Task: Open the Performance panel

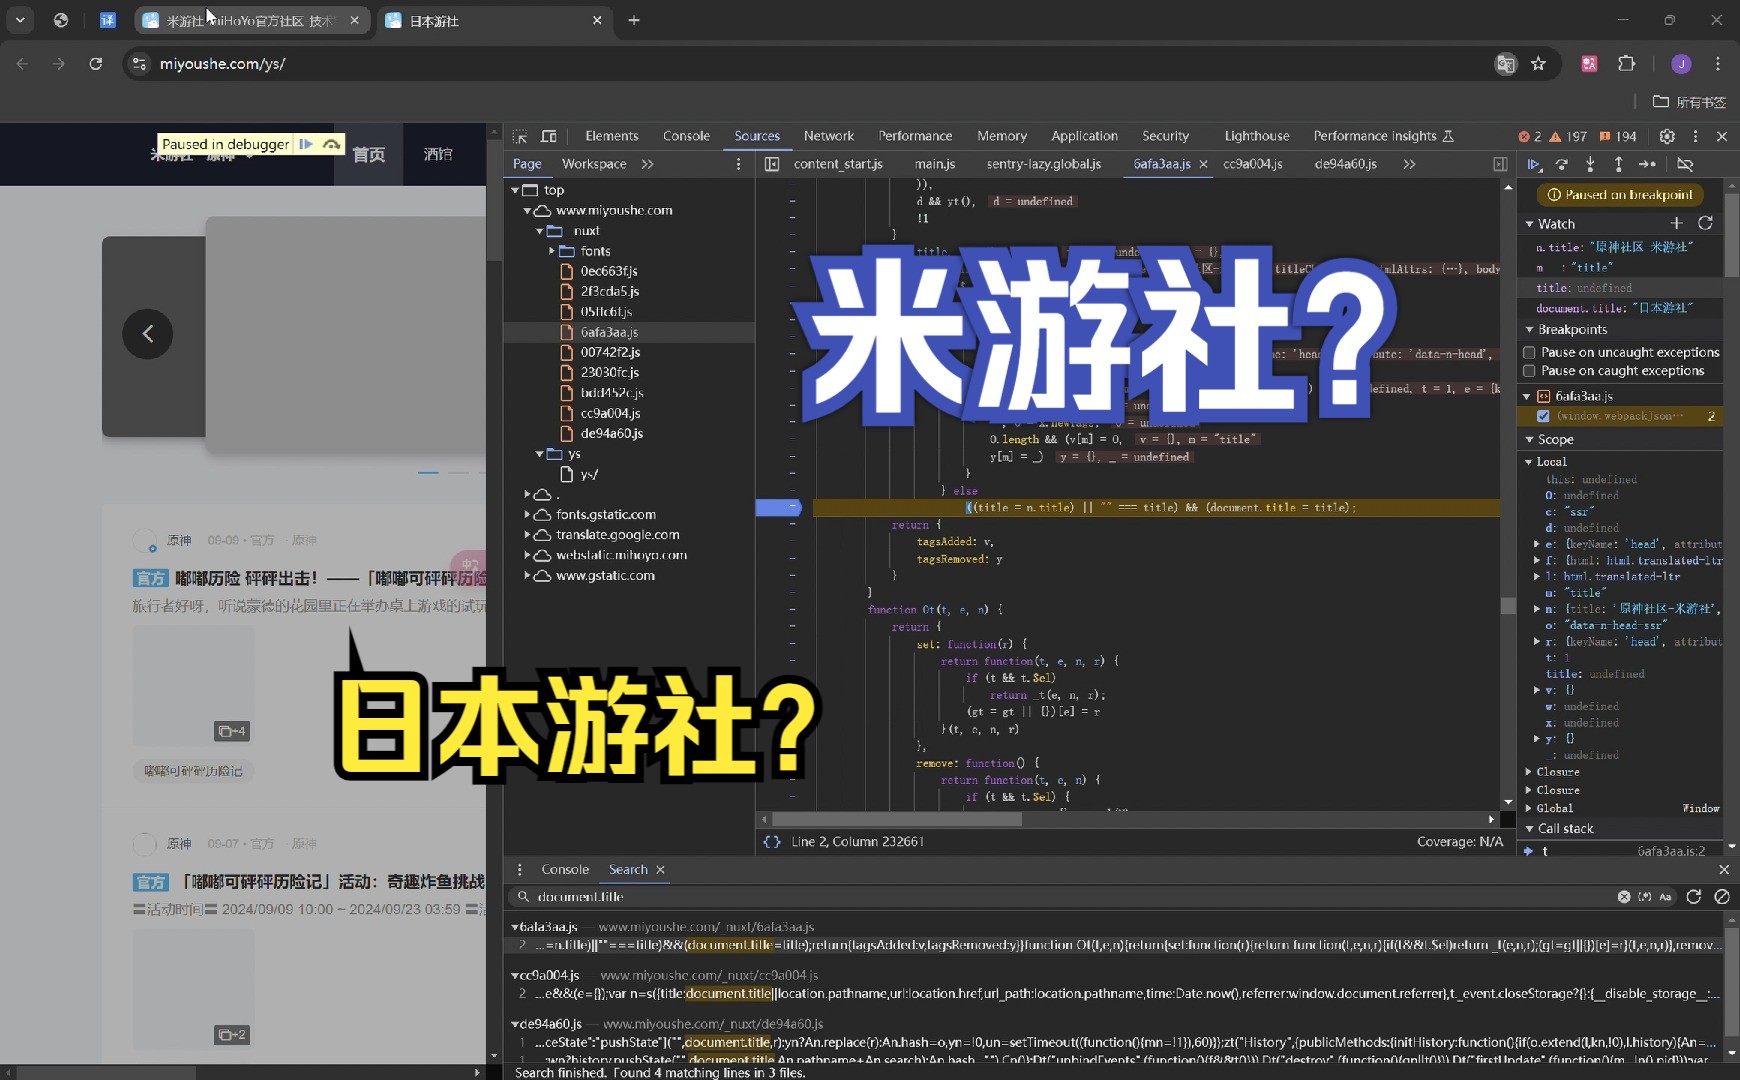Action: click(915, 136)
